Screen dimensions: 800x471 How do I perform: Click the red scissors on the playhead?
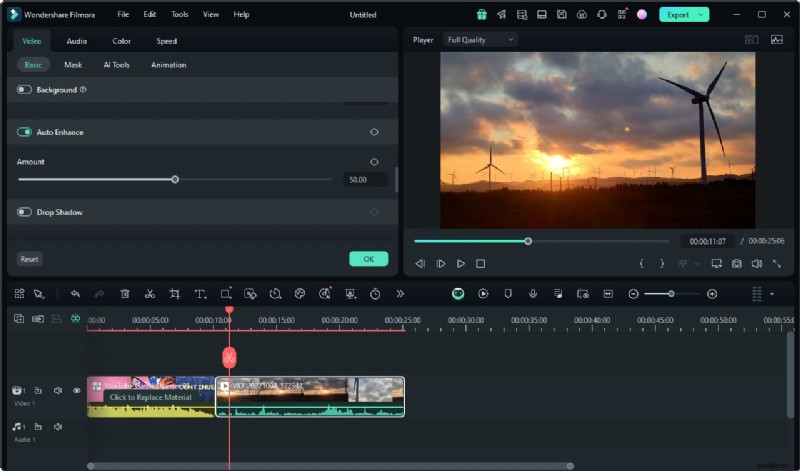coord(229,357)
